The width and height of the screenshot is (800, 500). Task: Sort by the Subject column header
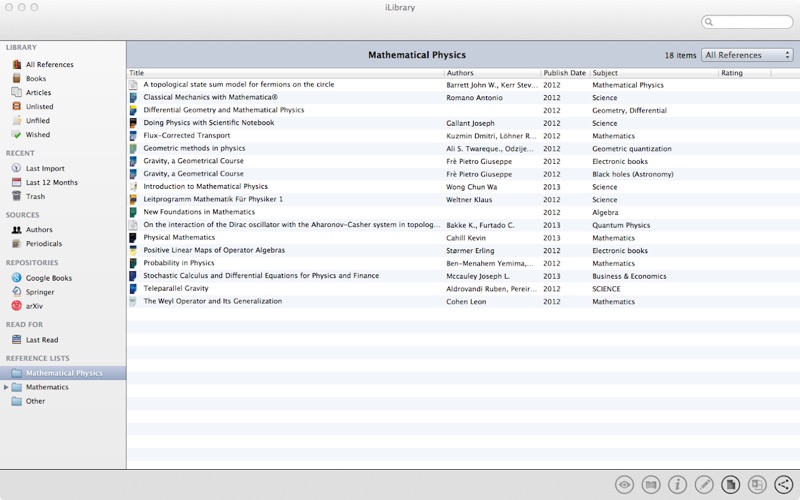click(x=654, y=73)
